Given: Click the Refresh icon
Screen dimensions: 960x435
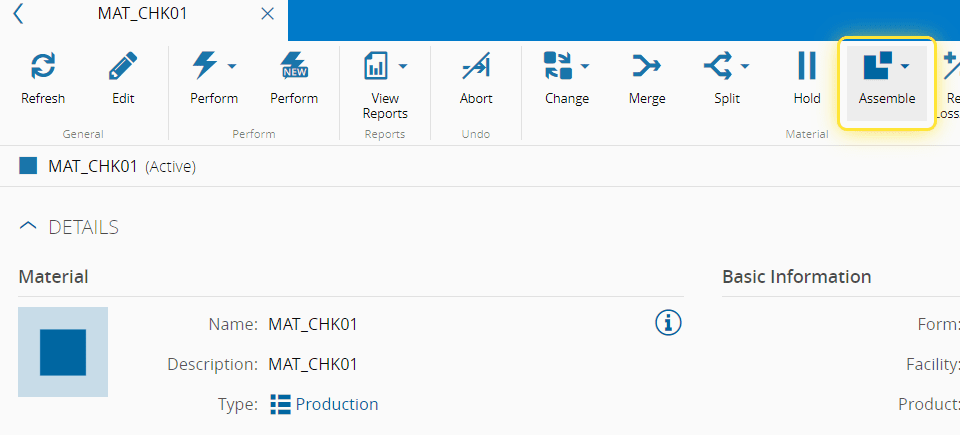Looking at the screenshot, I should click(43, 67).
